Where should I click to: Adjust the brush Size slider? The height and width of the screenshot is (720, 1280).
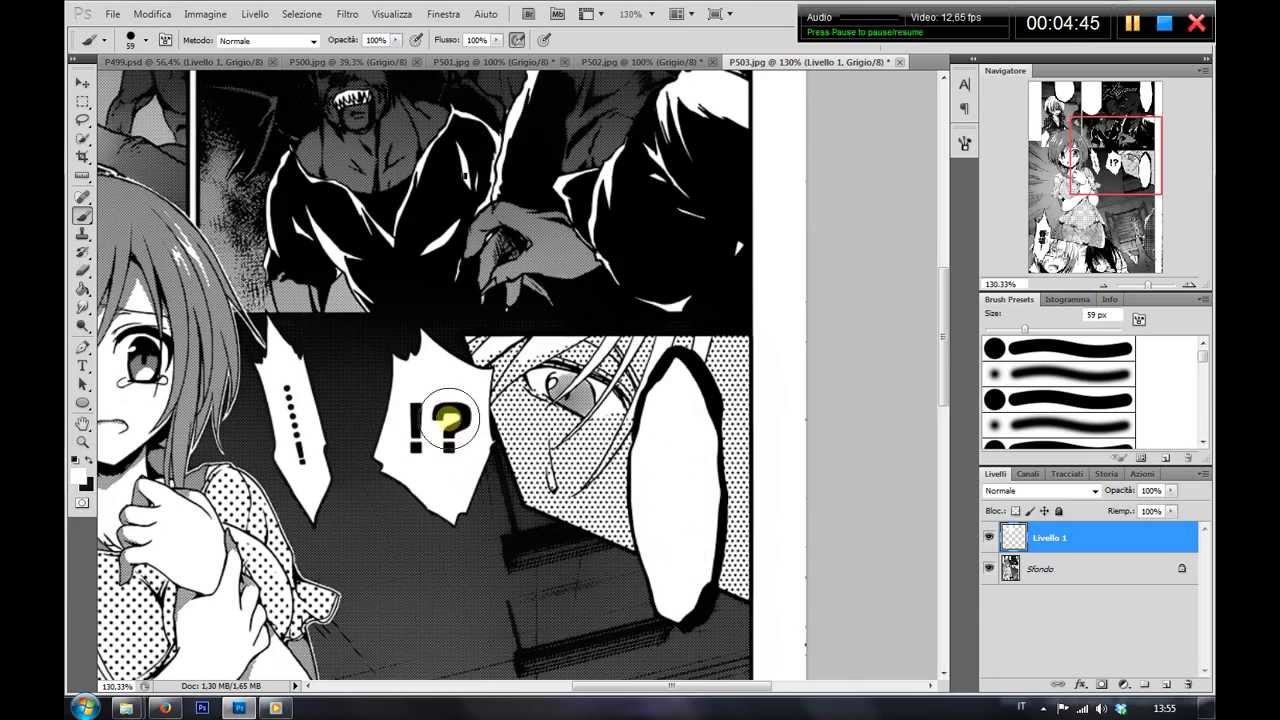(1024, 329)
